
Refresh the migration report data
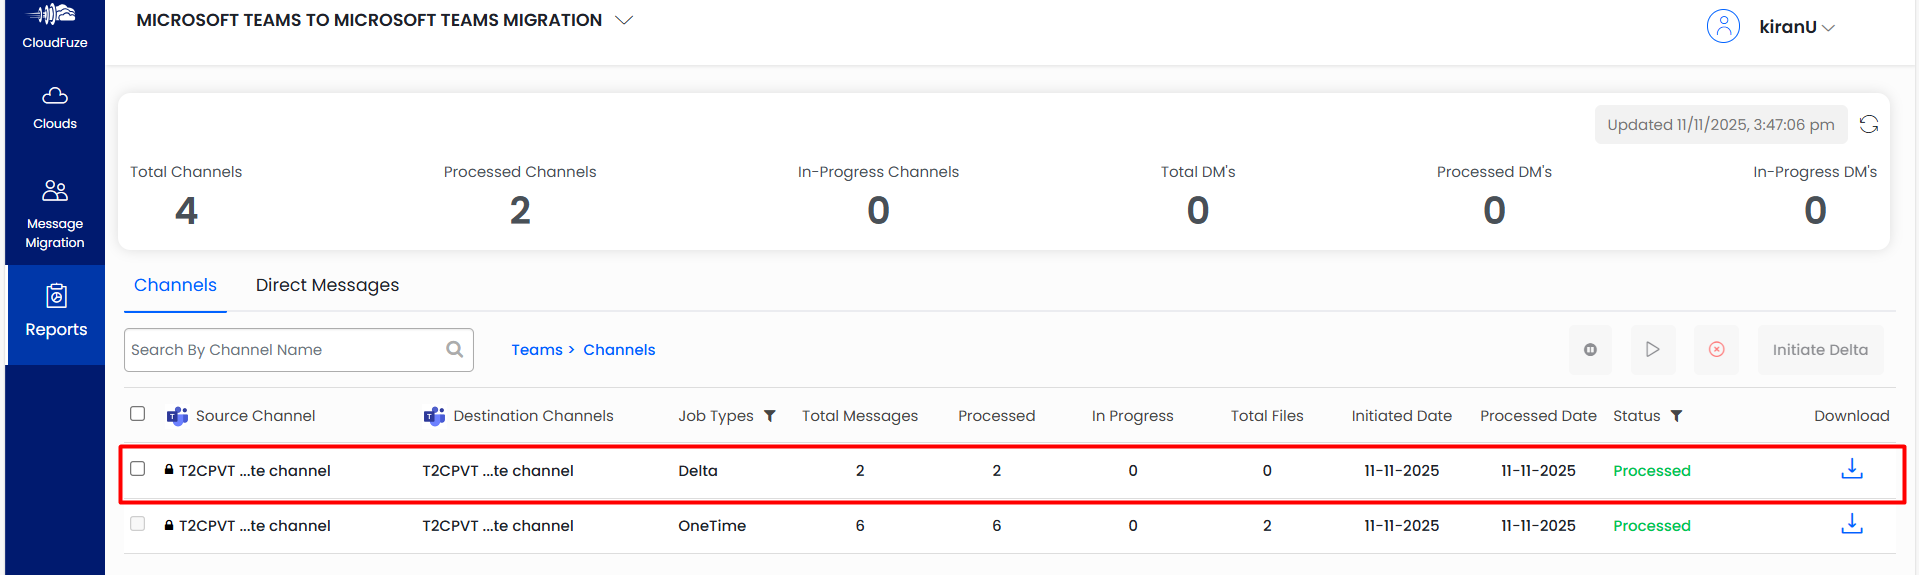(1868, 124)
